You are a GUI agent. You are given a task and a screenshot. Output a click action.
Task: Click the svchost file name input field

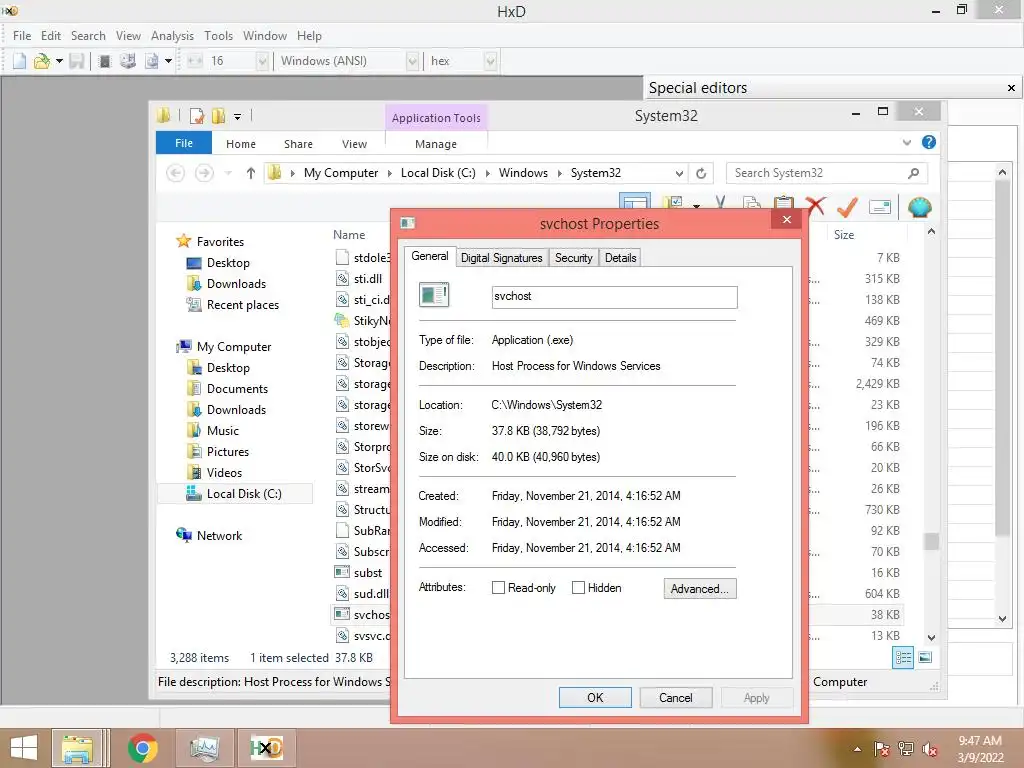pyautogui.click(x=614, y=297)
